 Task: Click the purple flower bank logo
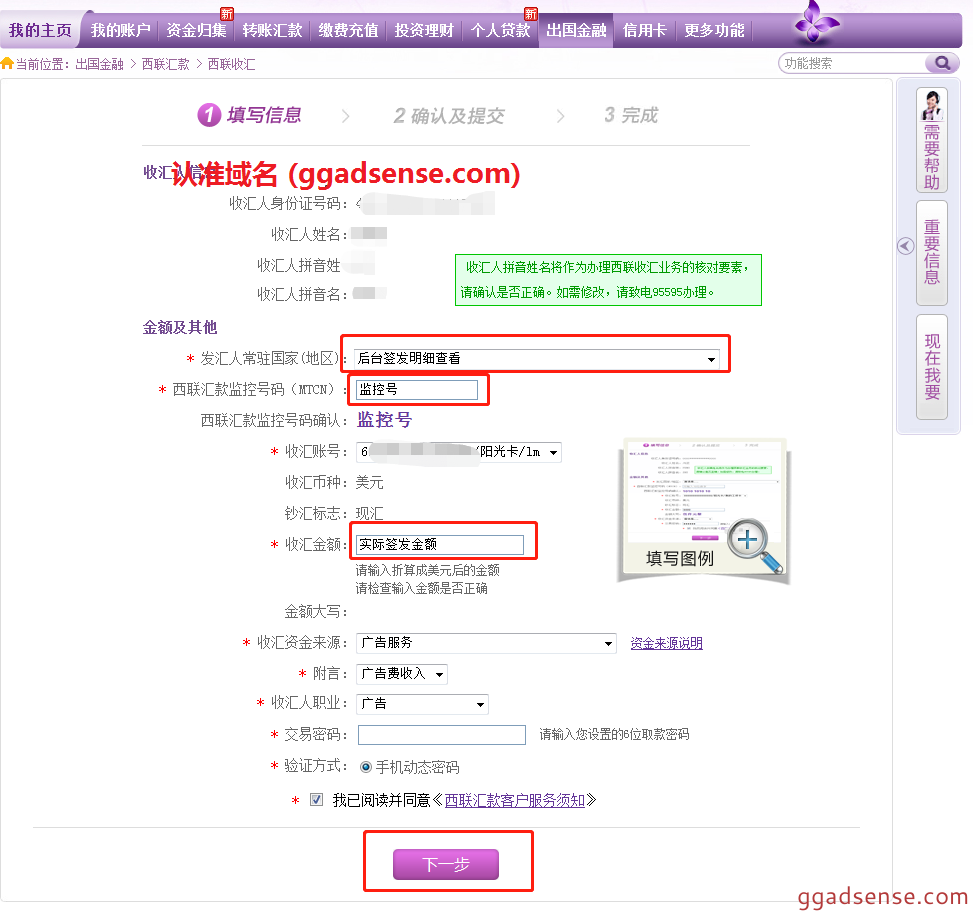click(816, 24)
